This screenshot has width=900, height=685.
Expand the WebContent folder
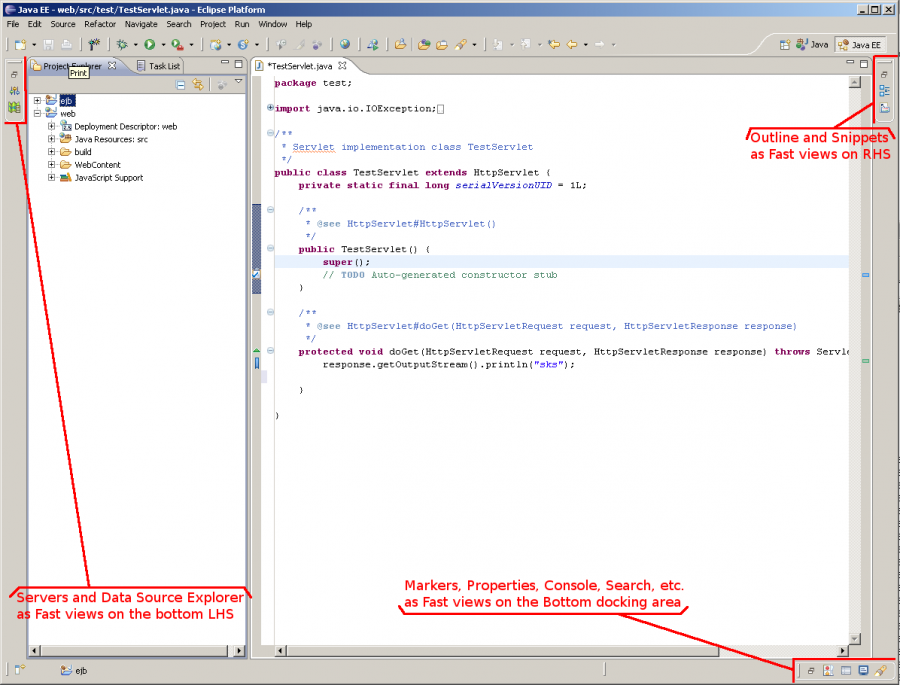click(x=50, y=164)
